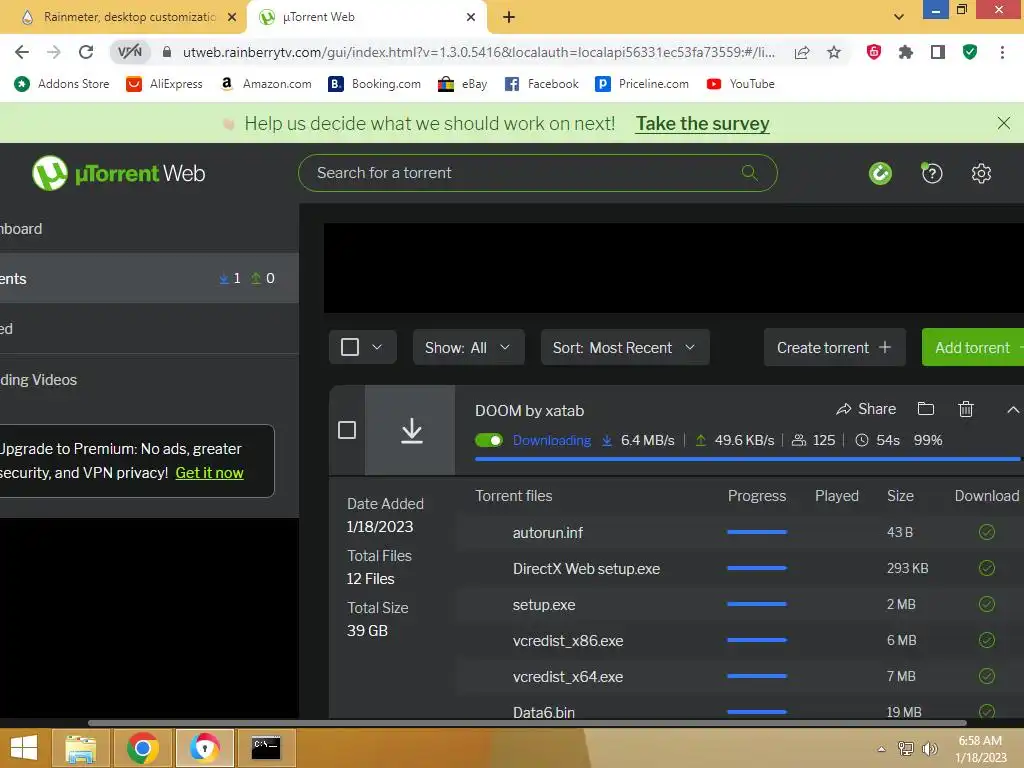The width and height of the screenshot is (1024, 768).
Task: Open Windows Start menu
Action: 24,748
